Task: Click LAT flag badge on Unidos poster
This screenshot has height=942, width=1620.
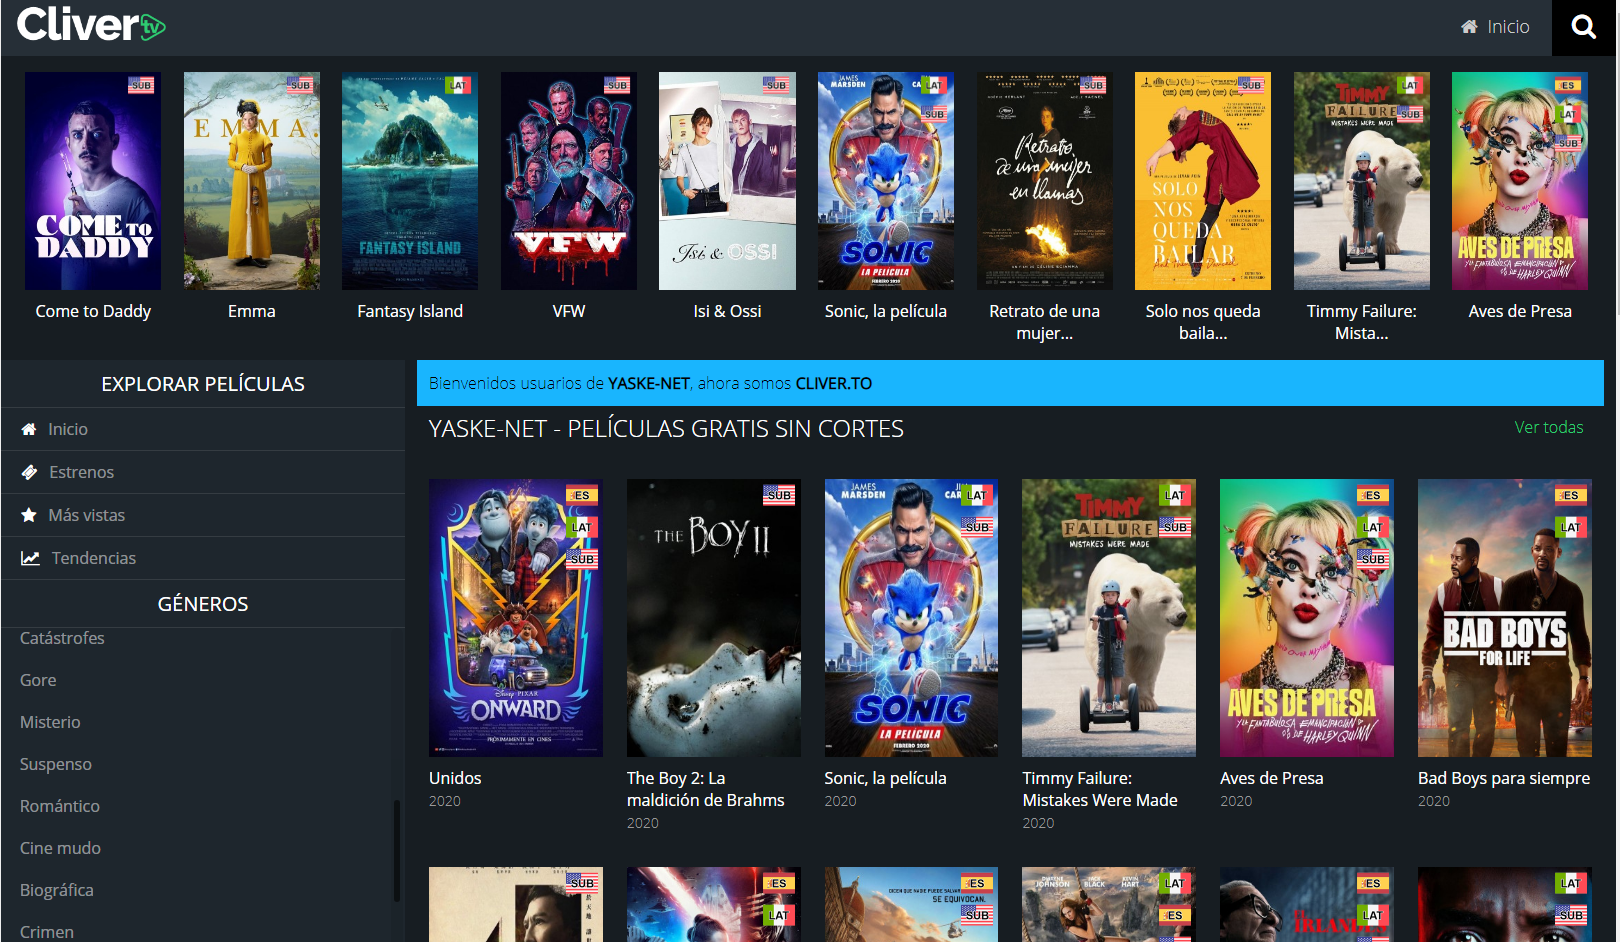Action: click(x=581, y=527)
